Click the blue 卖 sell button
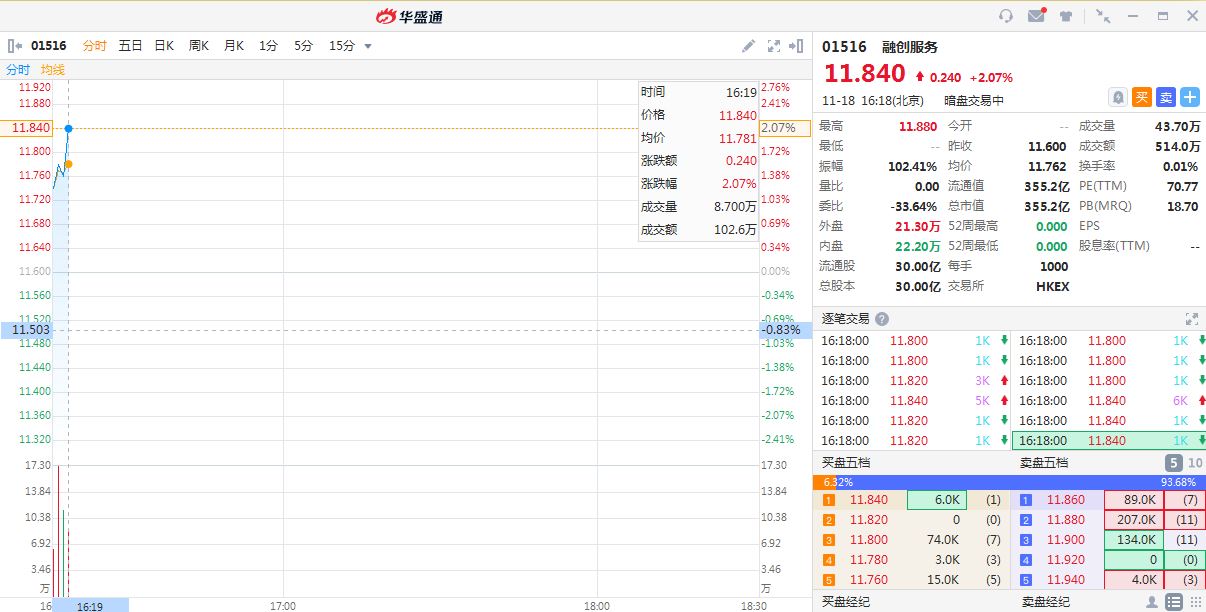 [x=1166, y=97]
